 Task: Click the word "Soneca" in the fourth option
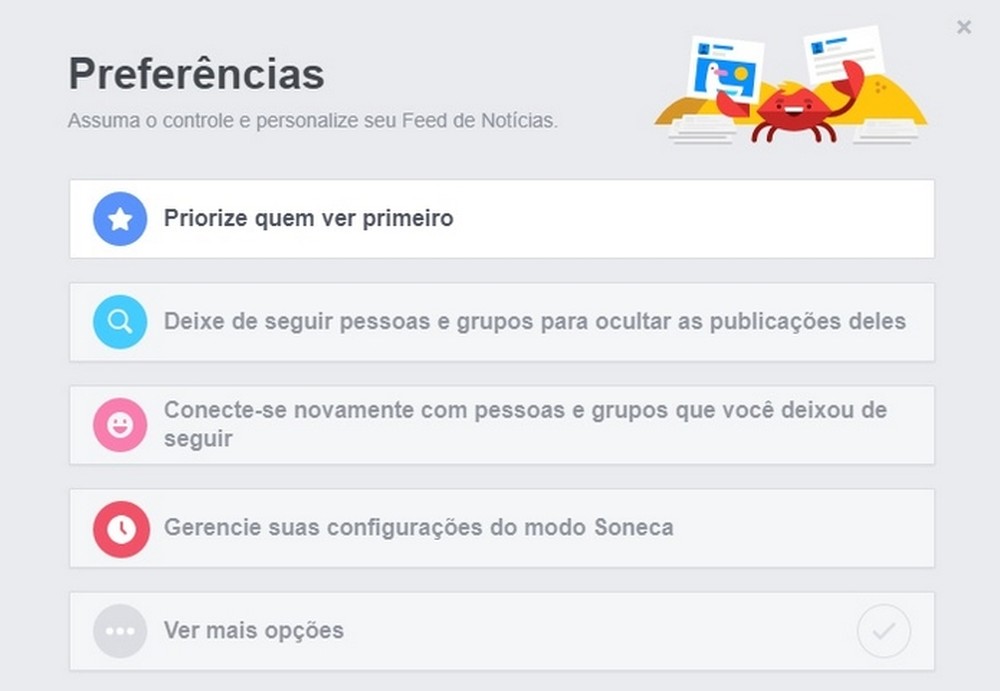click(x=633, y=527)
